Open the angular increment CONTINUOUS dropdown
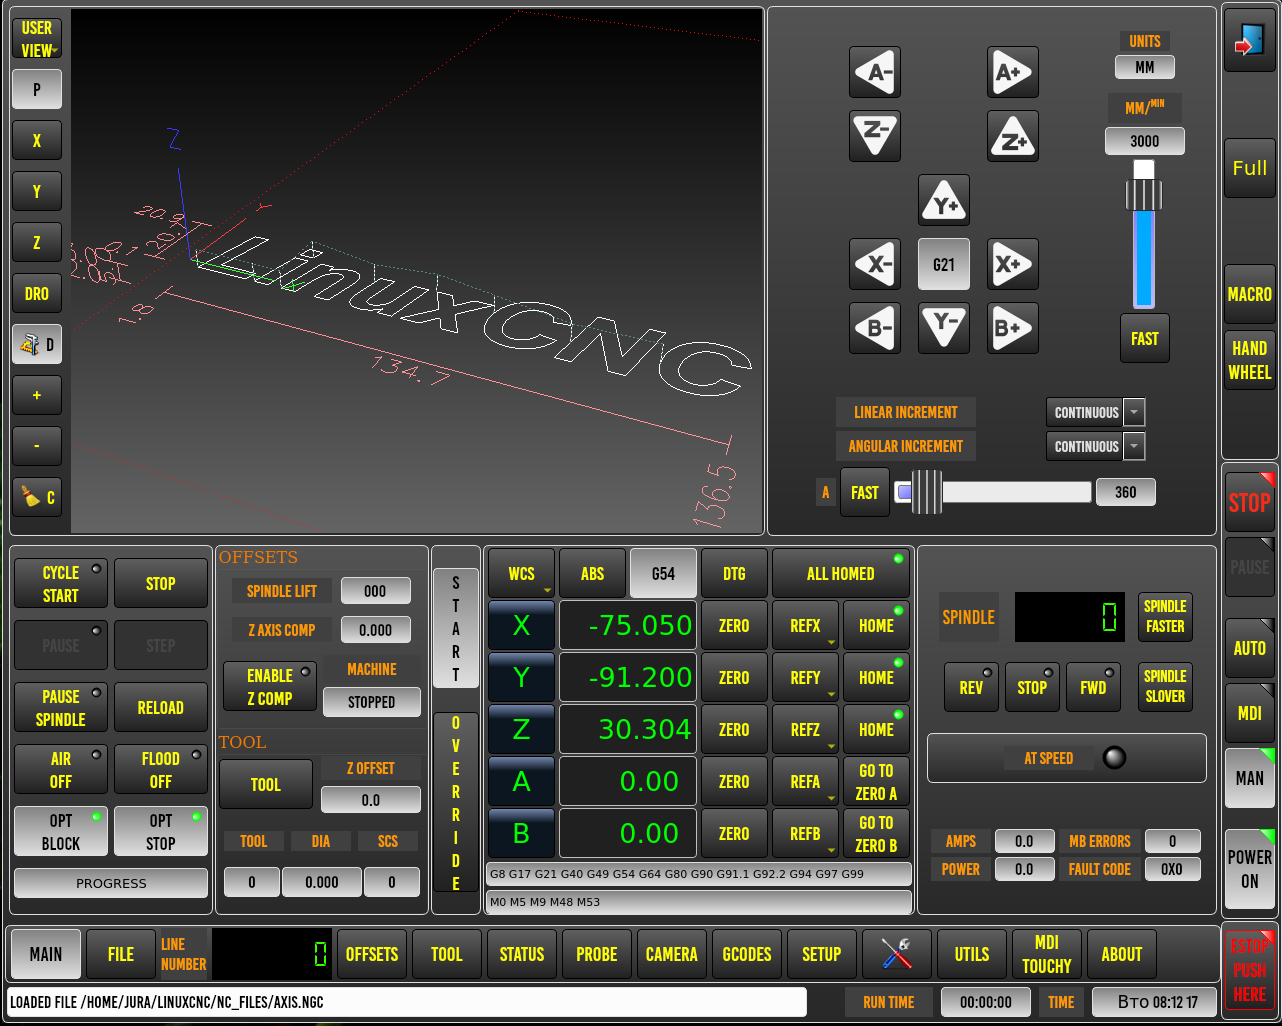Viewport: 1282px width, 1026px height. pyautogui.click(x=1095, y=446)
